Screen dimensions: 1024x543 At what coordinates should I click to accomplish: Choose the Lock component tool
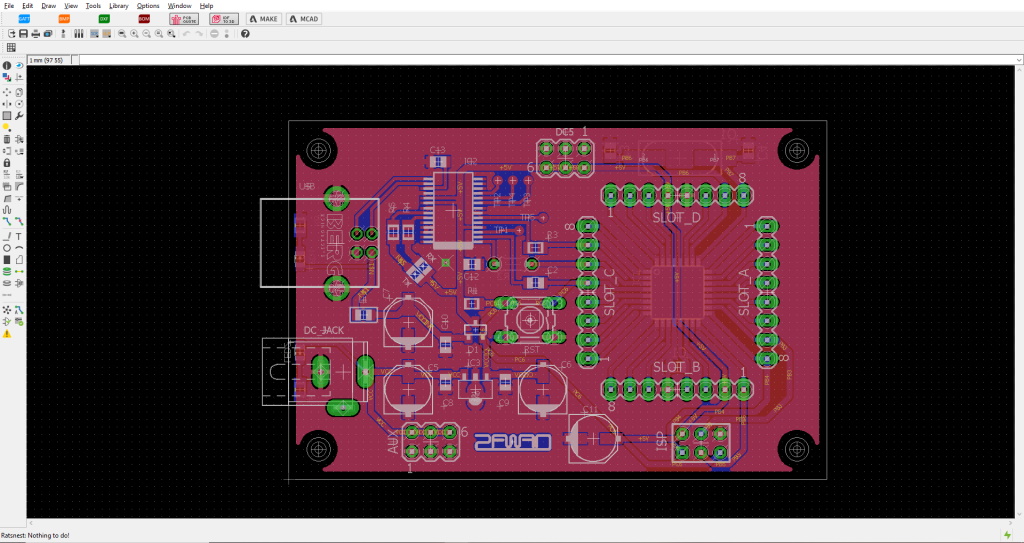[7, 162]
